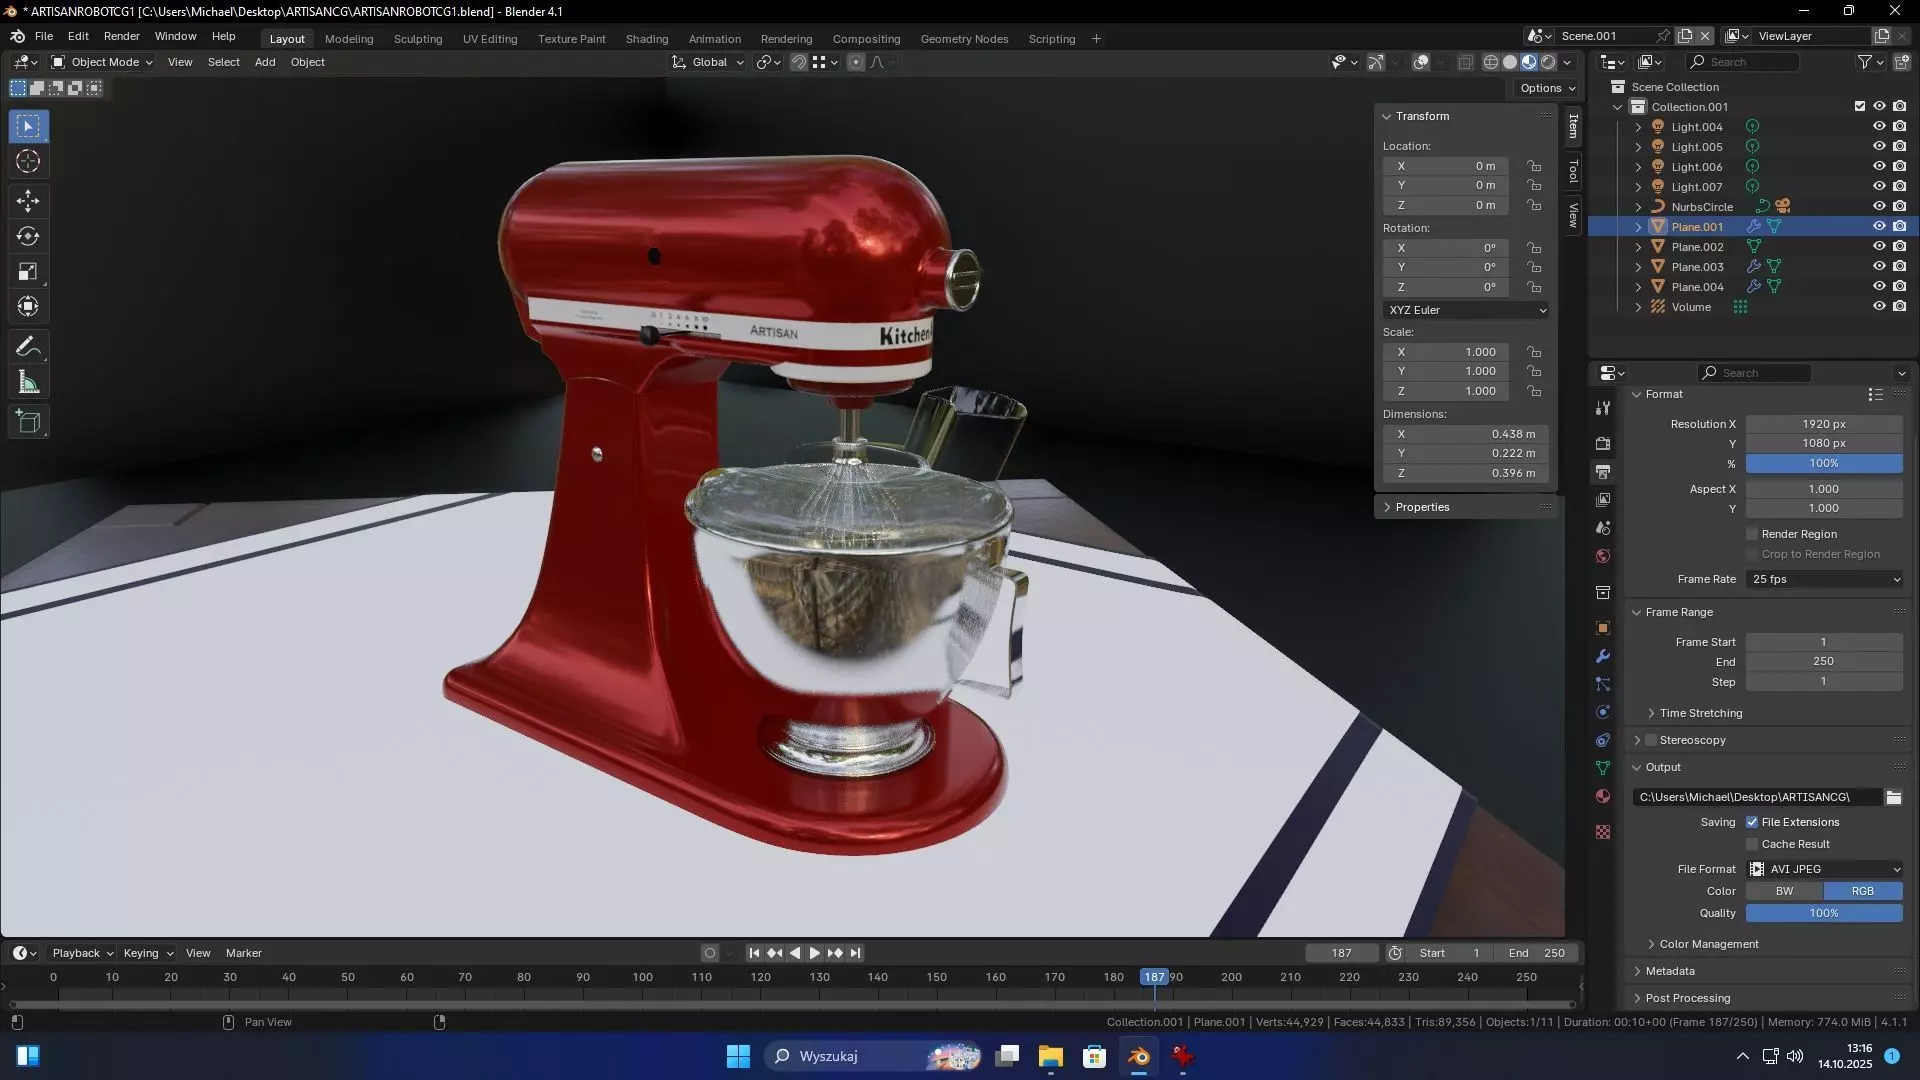Open the Playback popover
This screenshot has height=1080, width=1920.
(x=82, y=953)
